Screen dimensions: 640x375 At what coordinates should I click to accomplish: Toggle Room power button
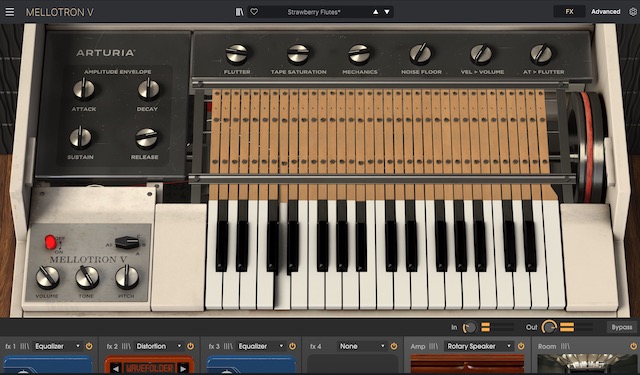[x=633, y=346]
